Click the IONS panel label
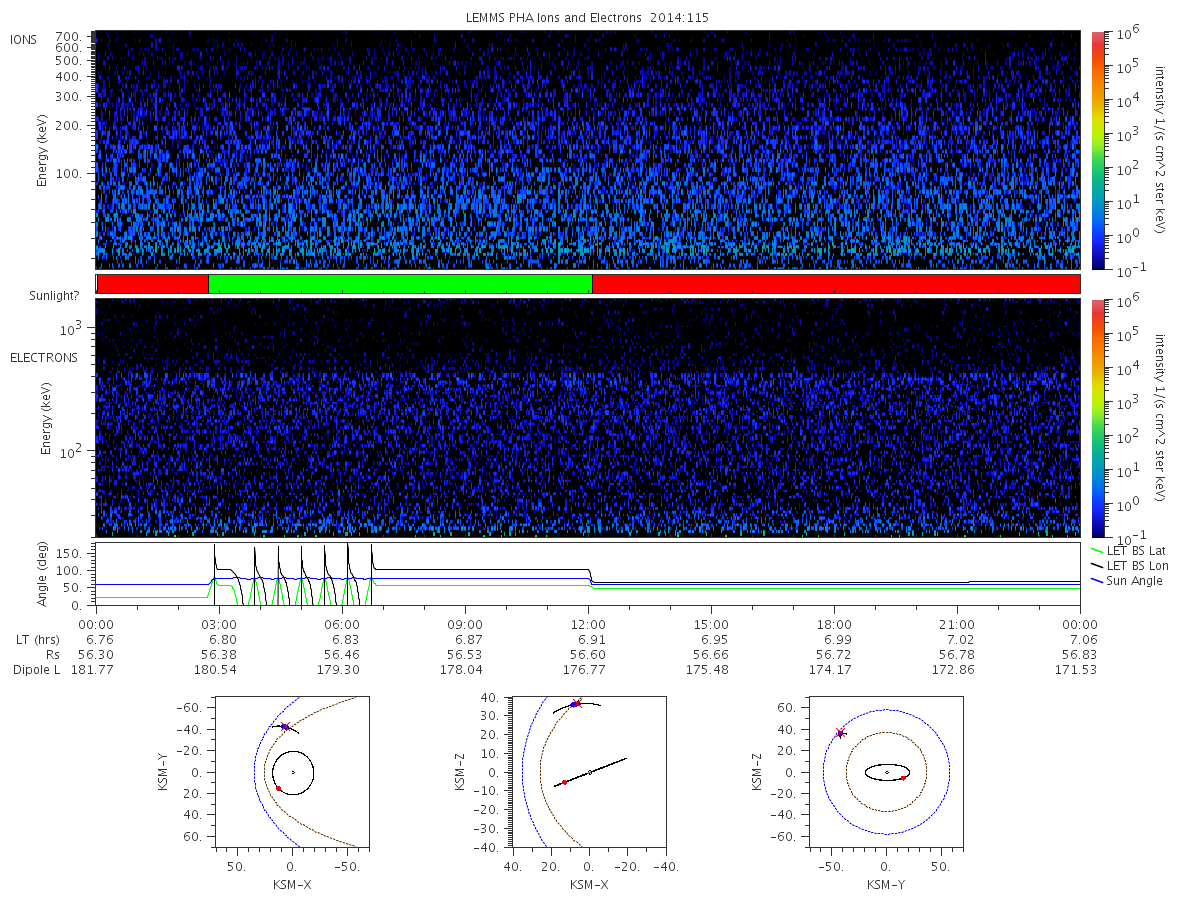This screenshot has height=900, width=1200. [25, 39]
